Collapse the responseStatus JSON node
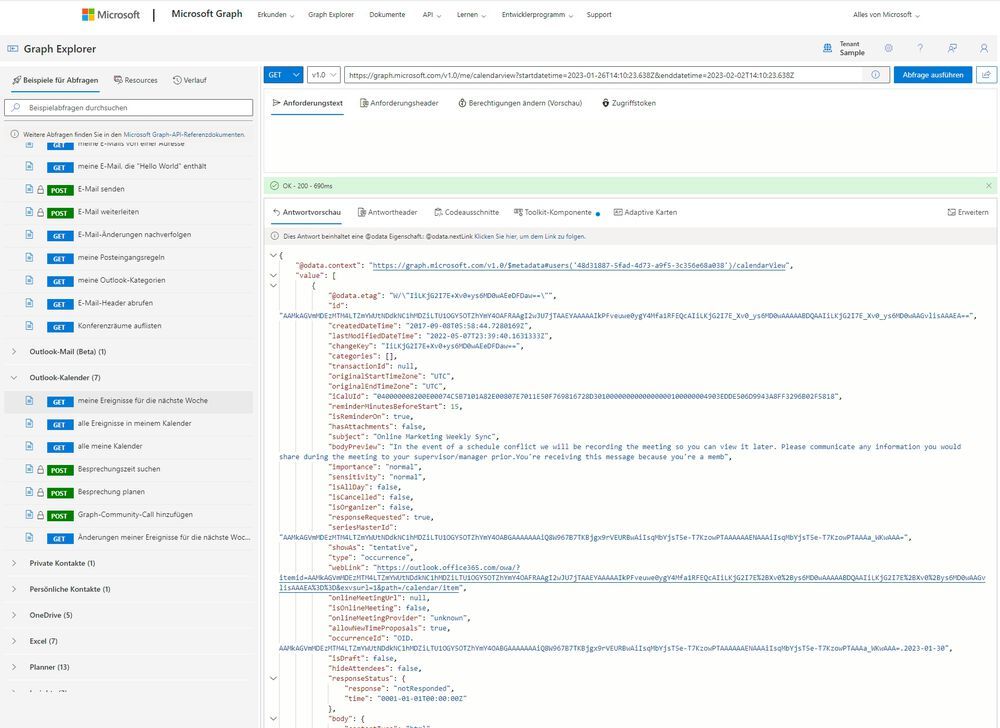1000x728 pixels. tap(273, 678)
